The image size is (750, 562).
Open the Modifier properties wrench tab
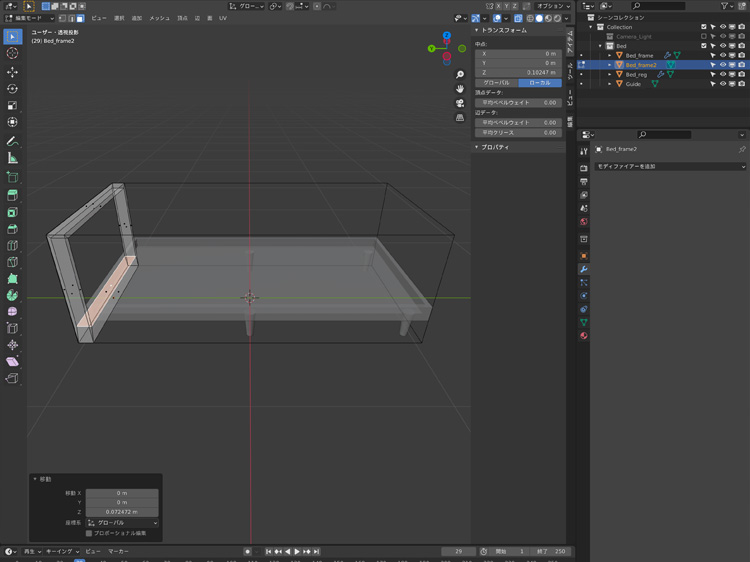pos(583,269)
